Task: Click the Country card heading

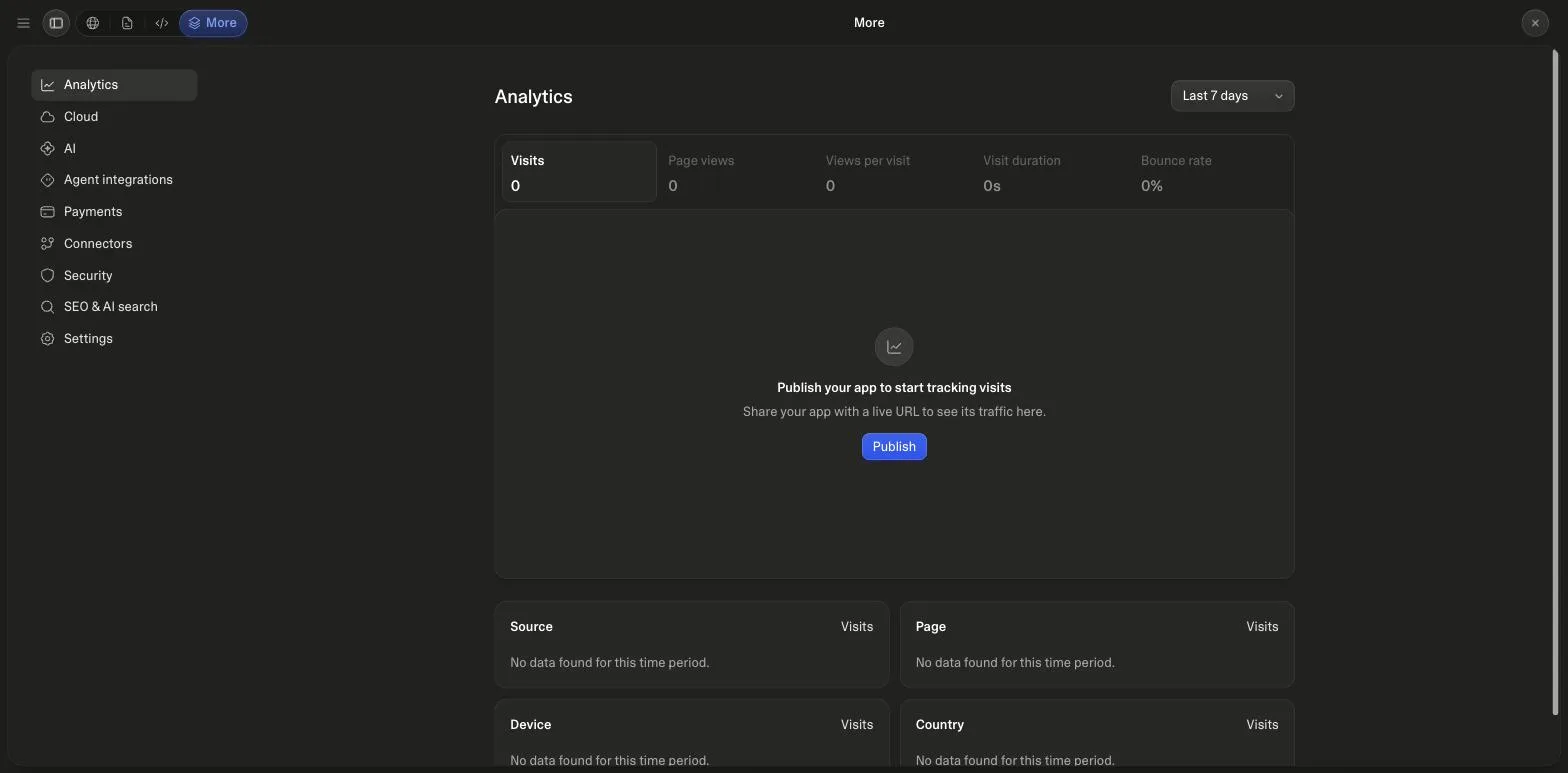Action: pyautogui.click(x=940, y=725)
